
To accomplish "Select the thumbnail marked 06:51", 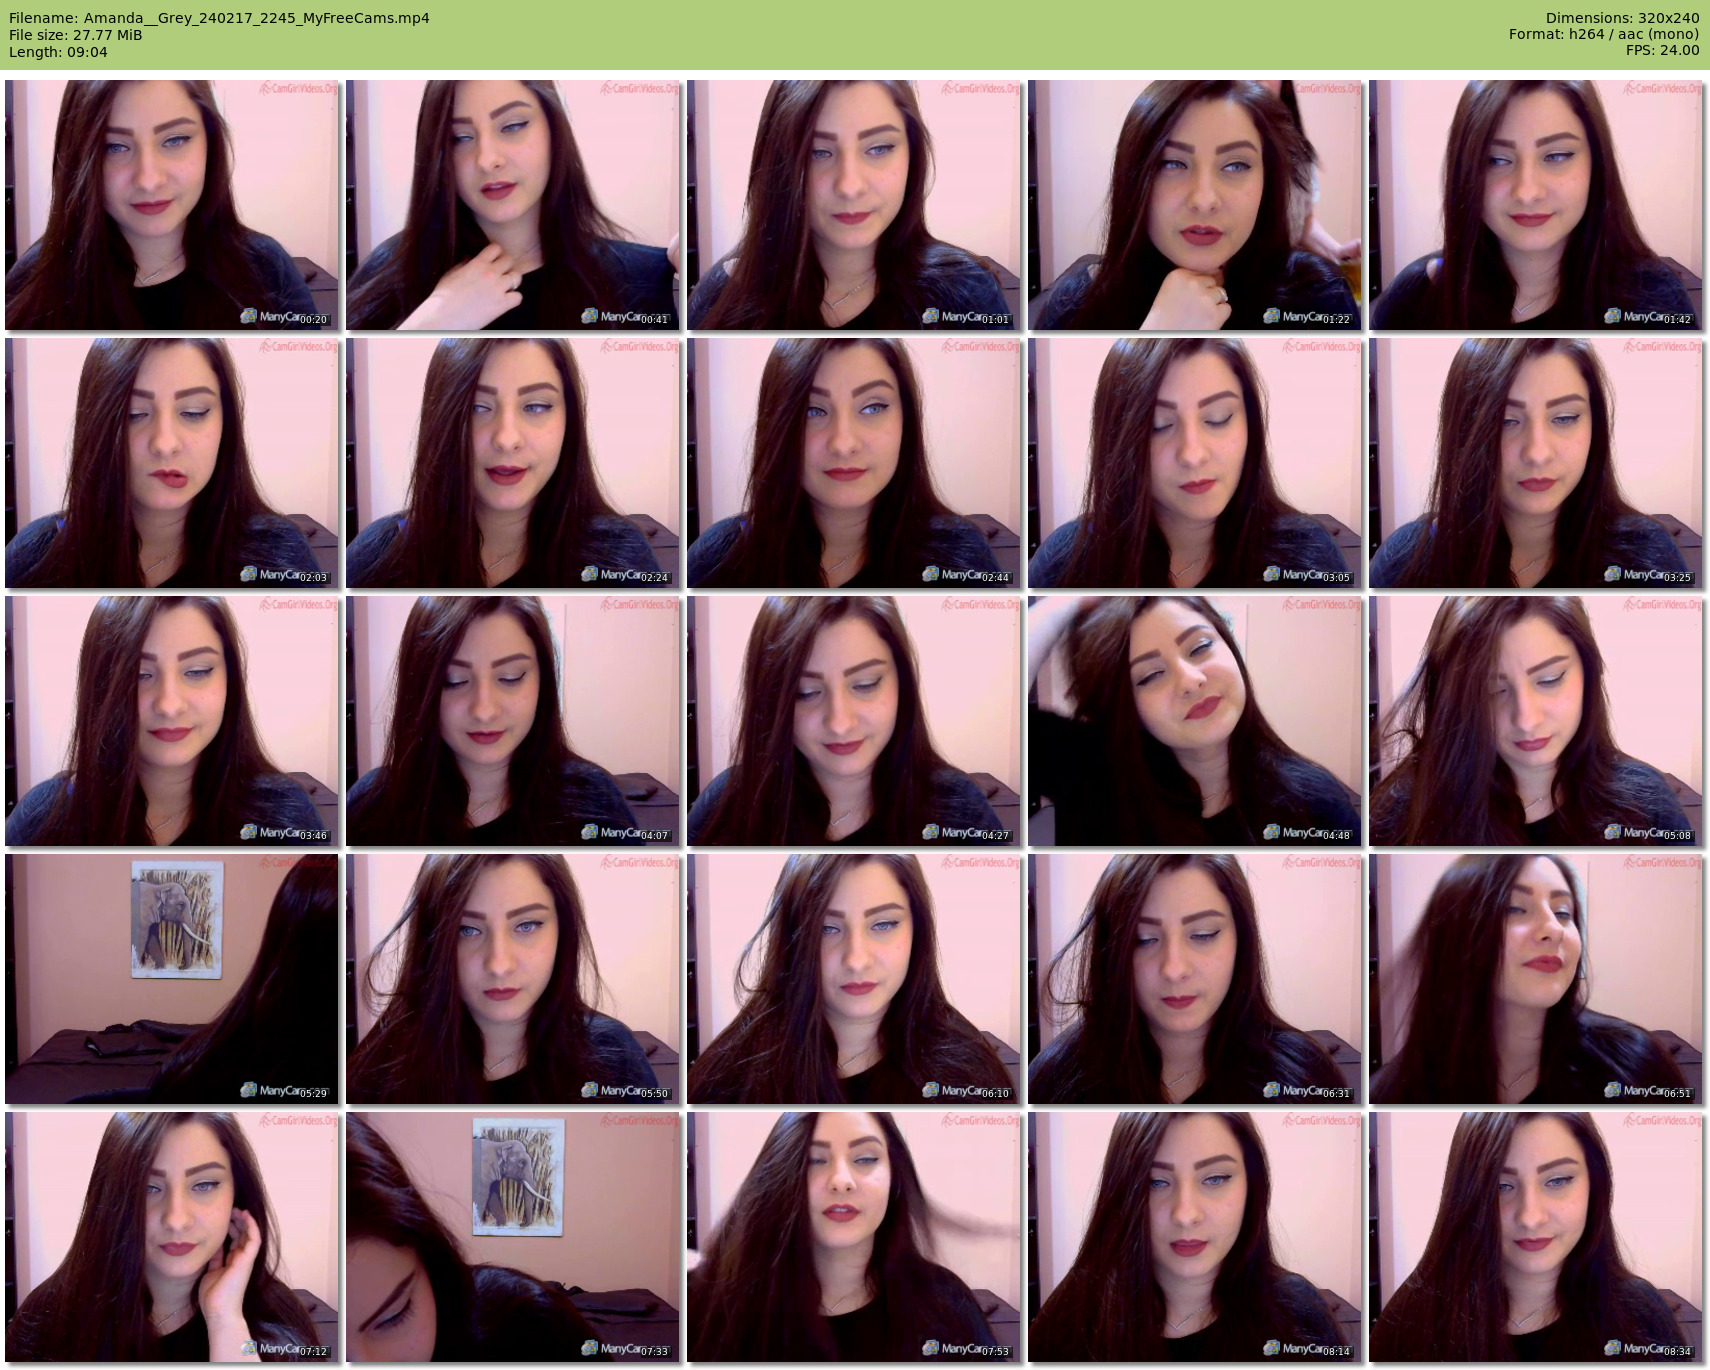I will coord(1536,979).
